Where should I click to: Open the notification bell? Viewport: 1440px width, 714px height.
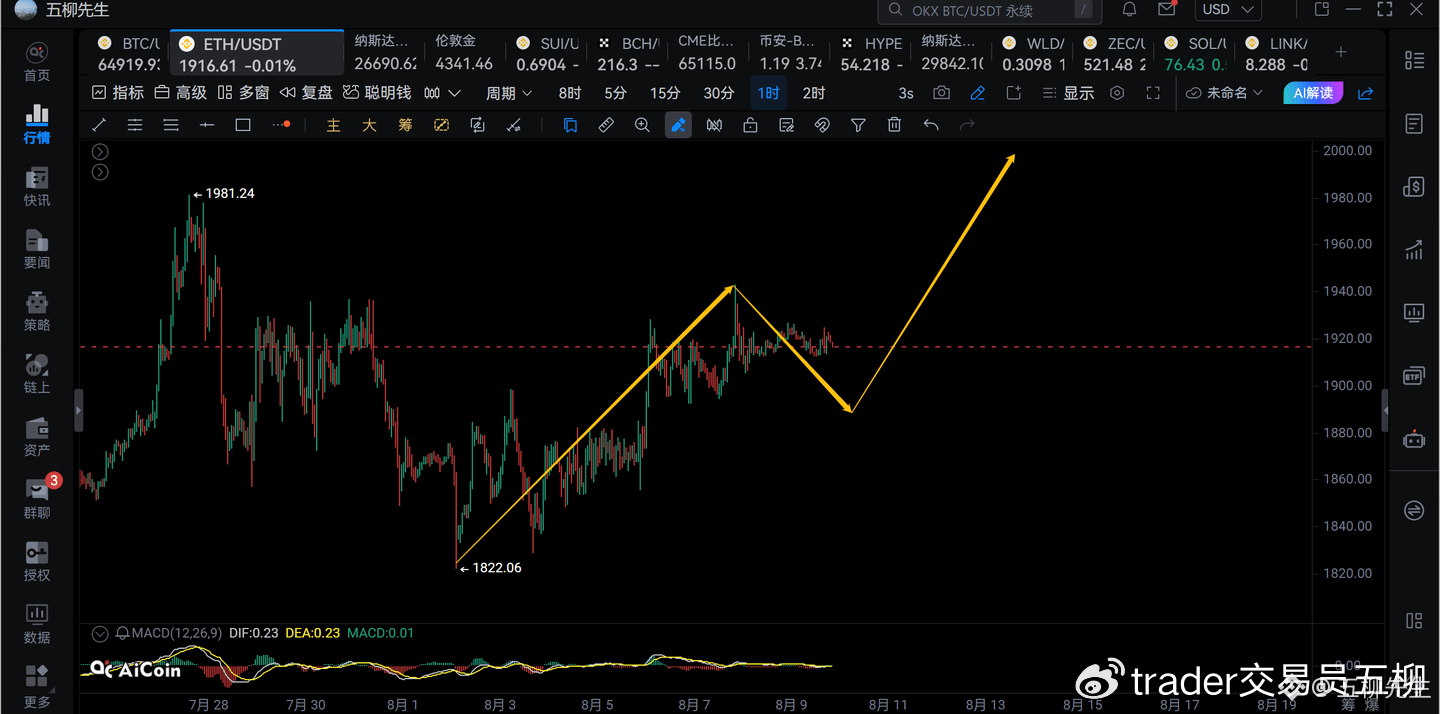pos(1129,10)
